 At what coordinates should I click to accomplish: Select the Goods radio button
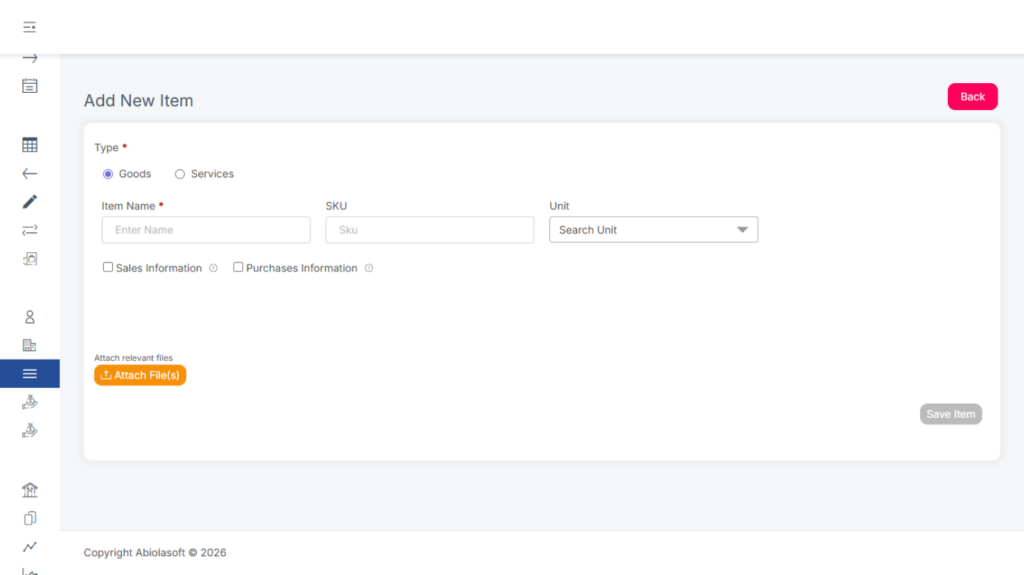[108, 174]
